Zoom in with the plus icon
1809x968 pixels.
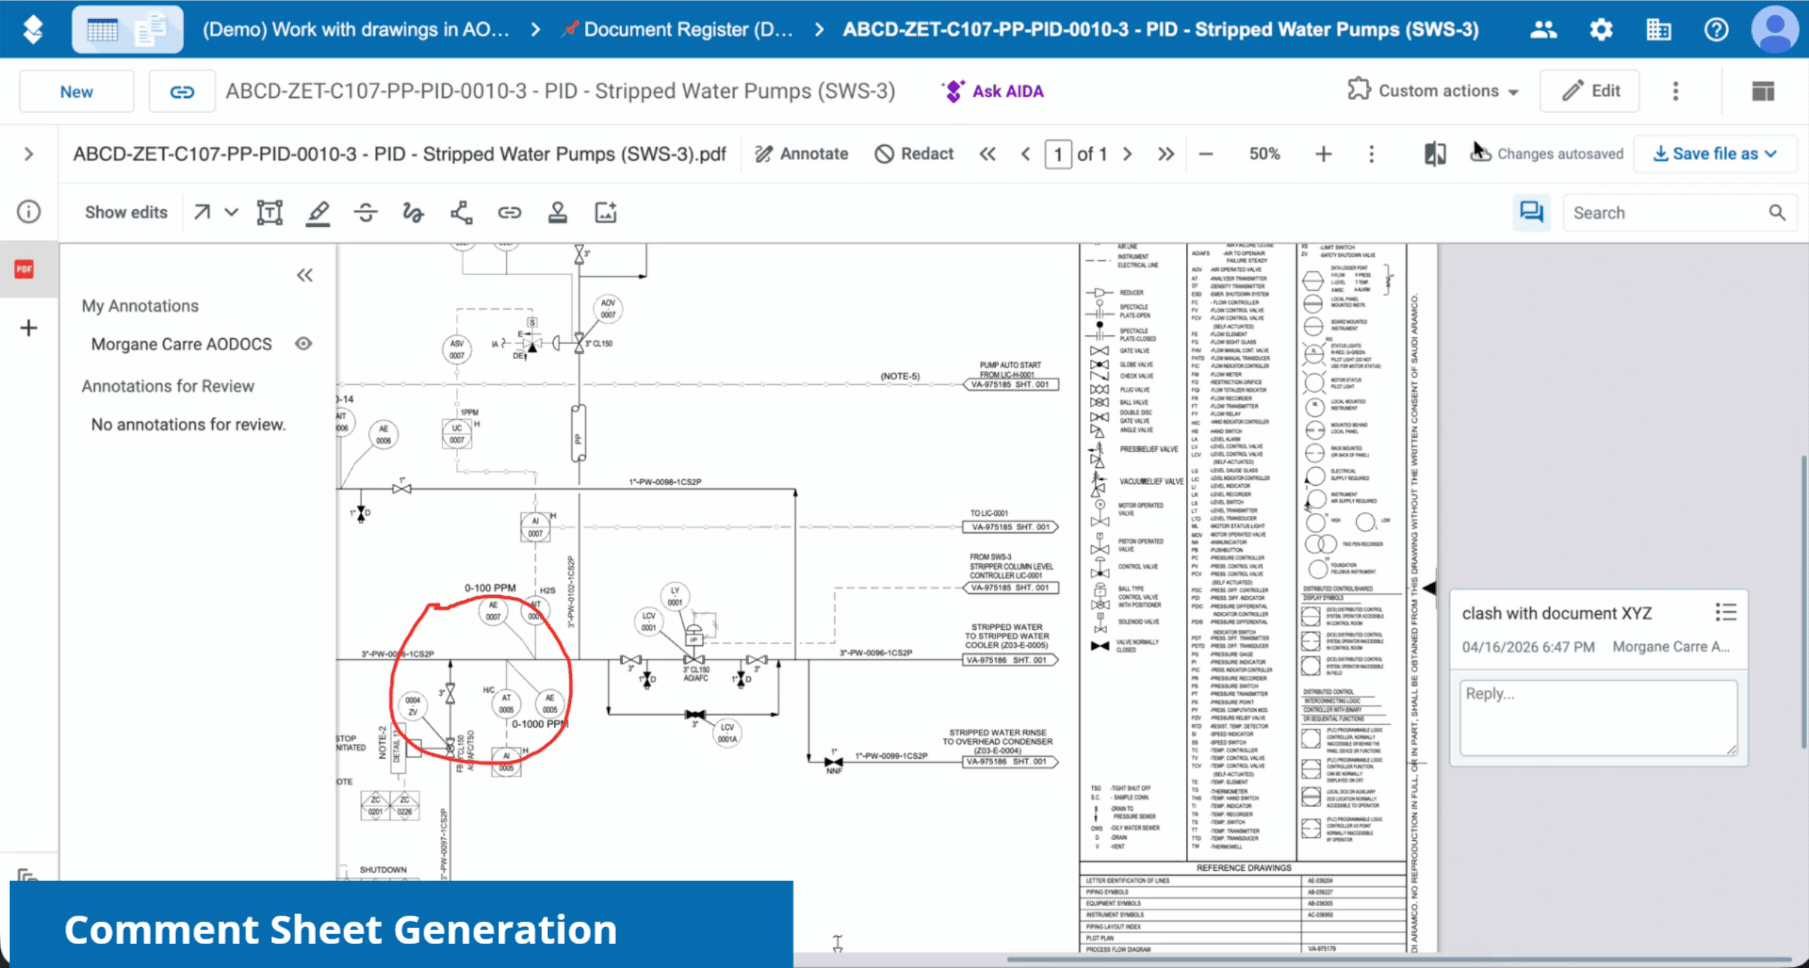pos(1323,154)
